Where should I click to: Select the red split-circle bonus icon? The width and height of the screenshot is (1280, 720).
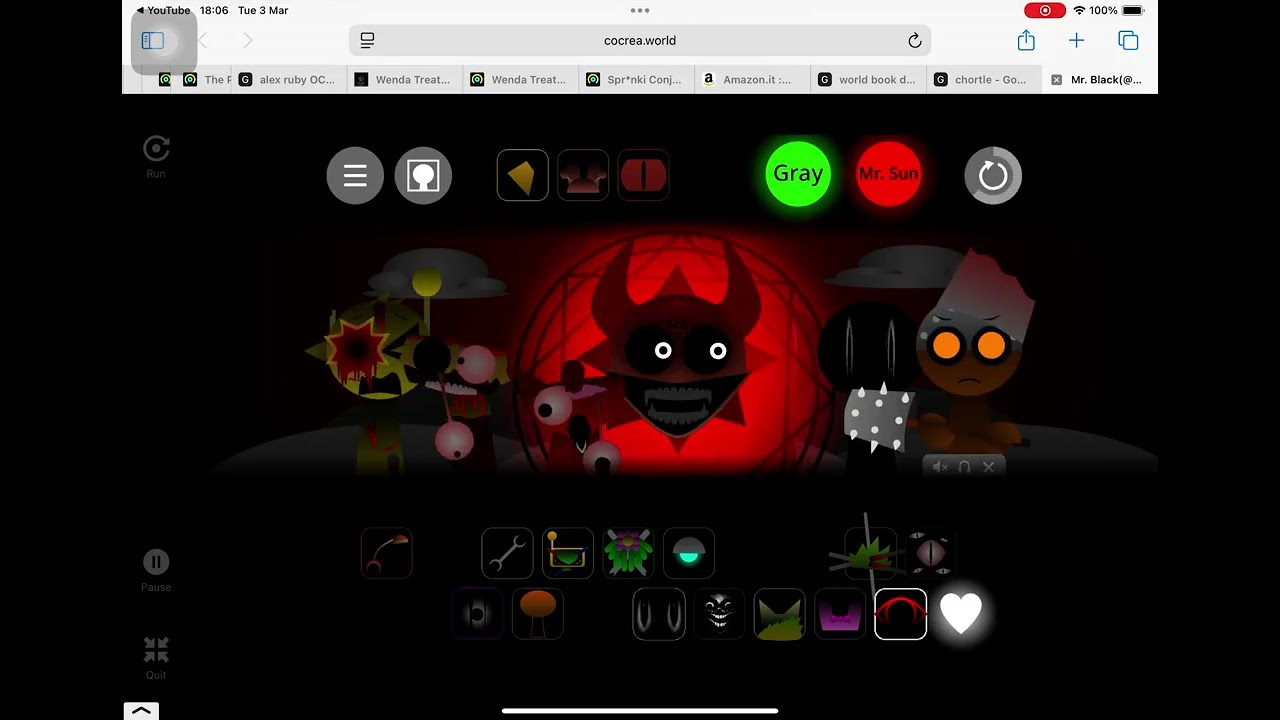click(643, 176)
